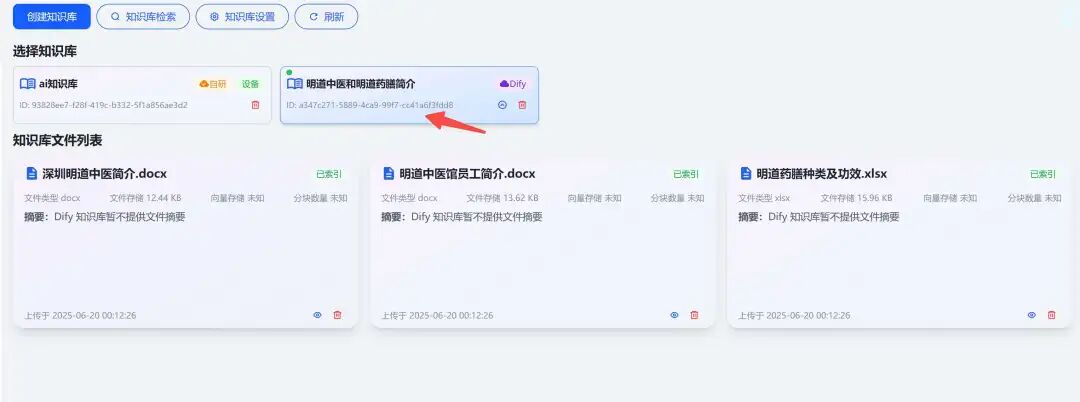1080x402 pixels.
Task: Click the 创建知识库 button
Action: [52, 17]
